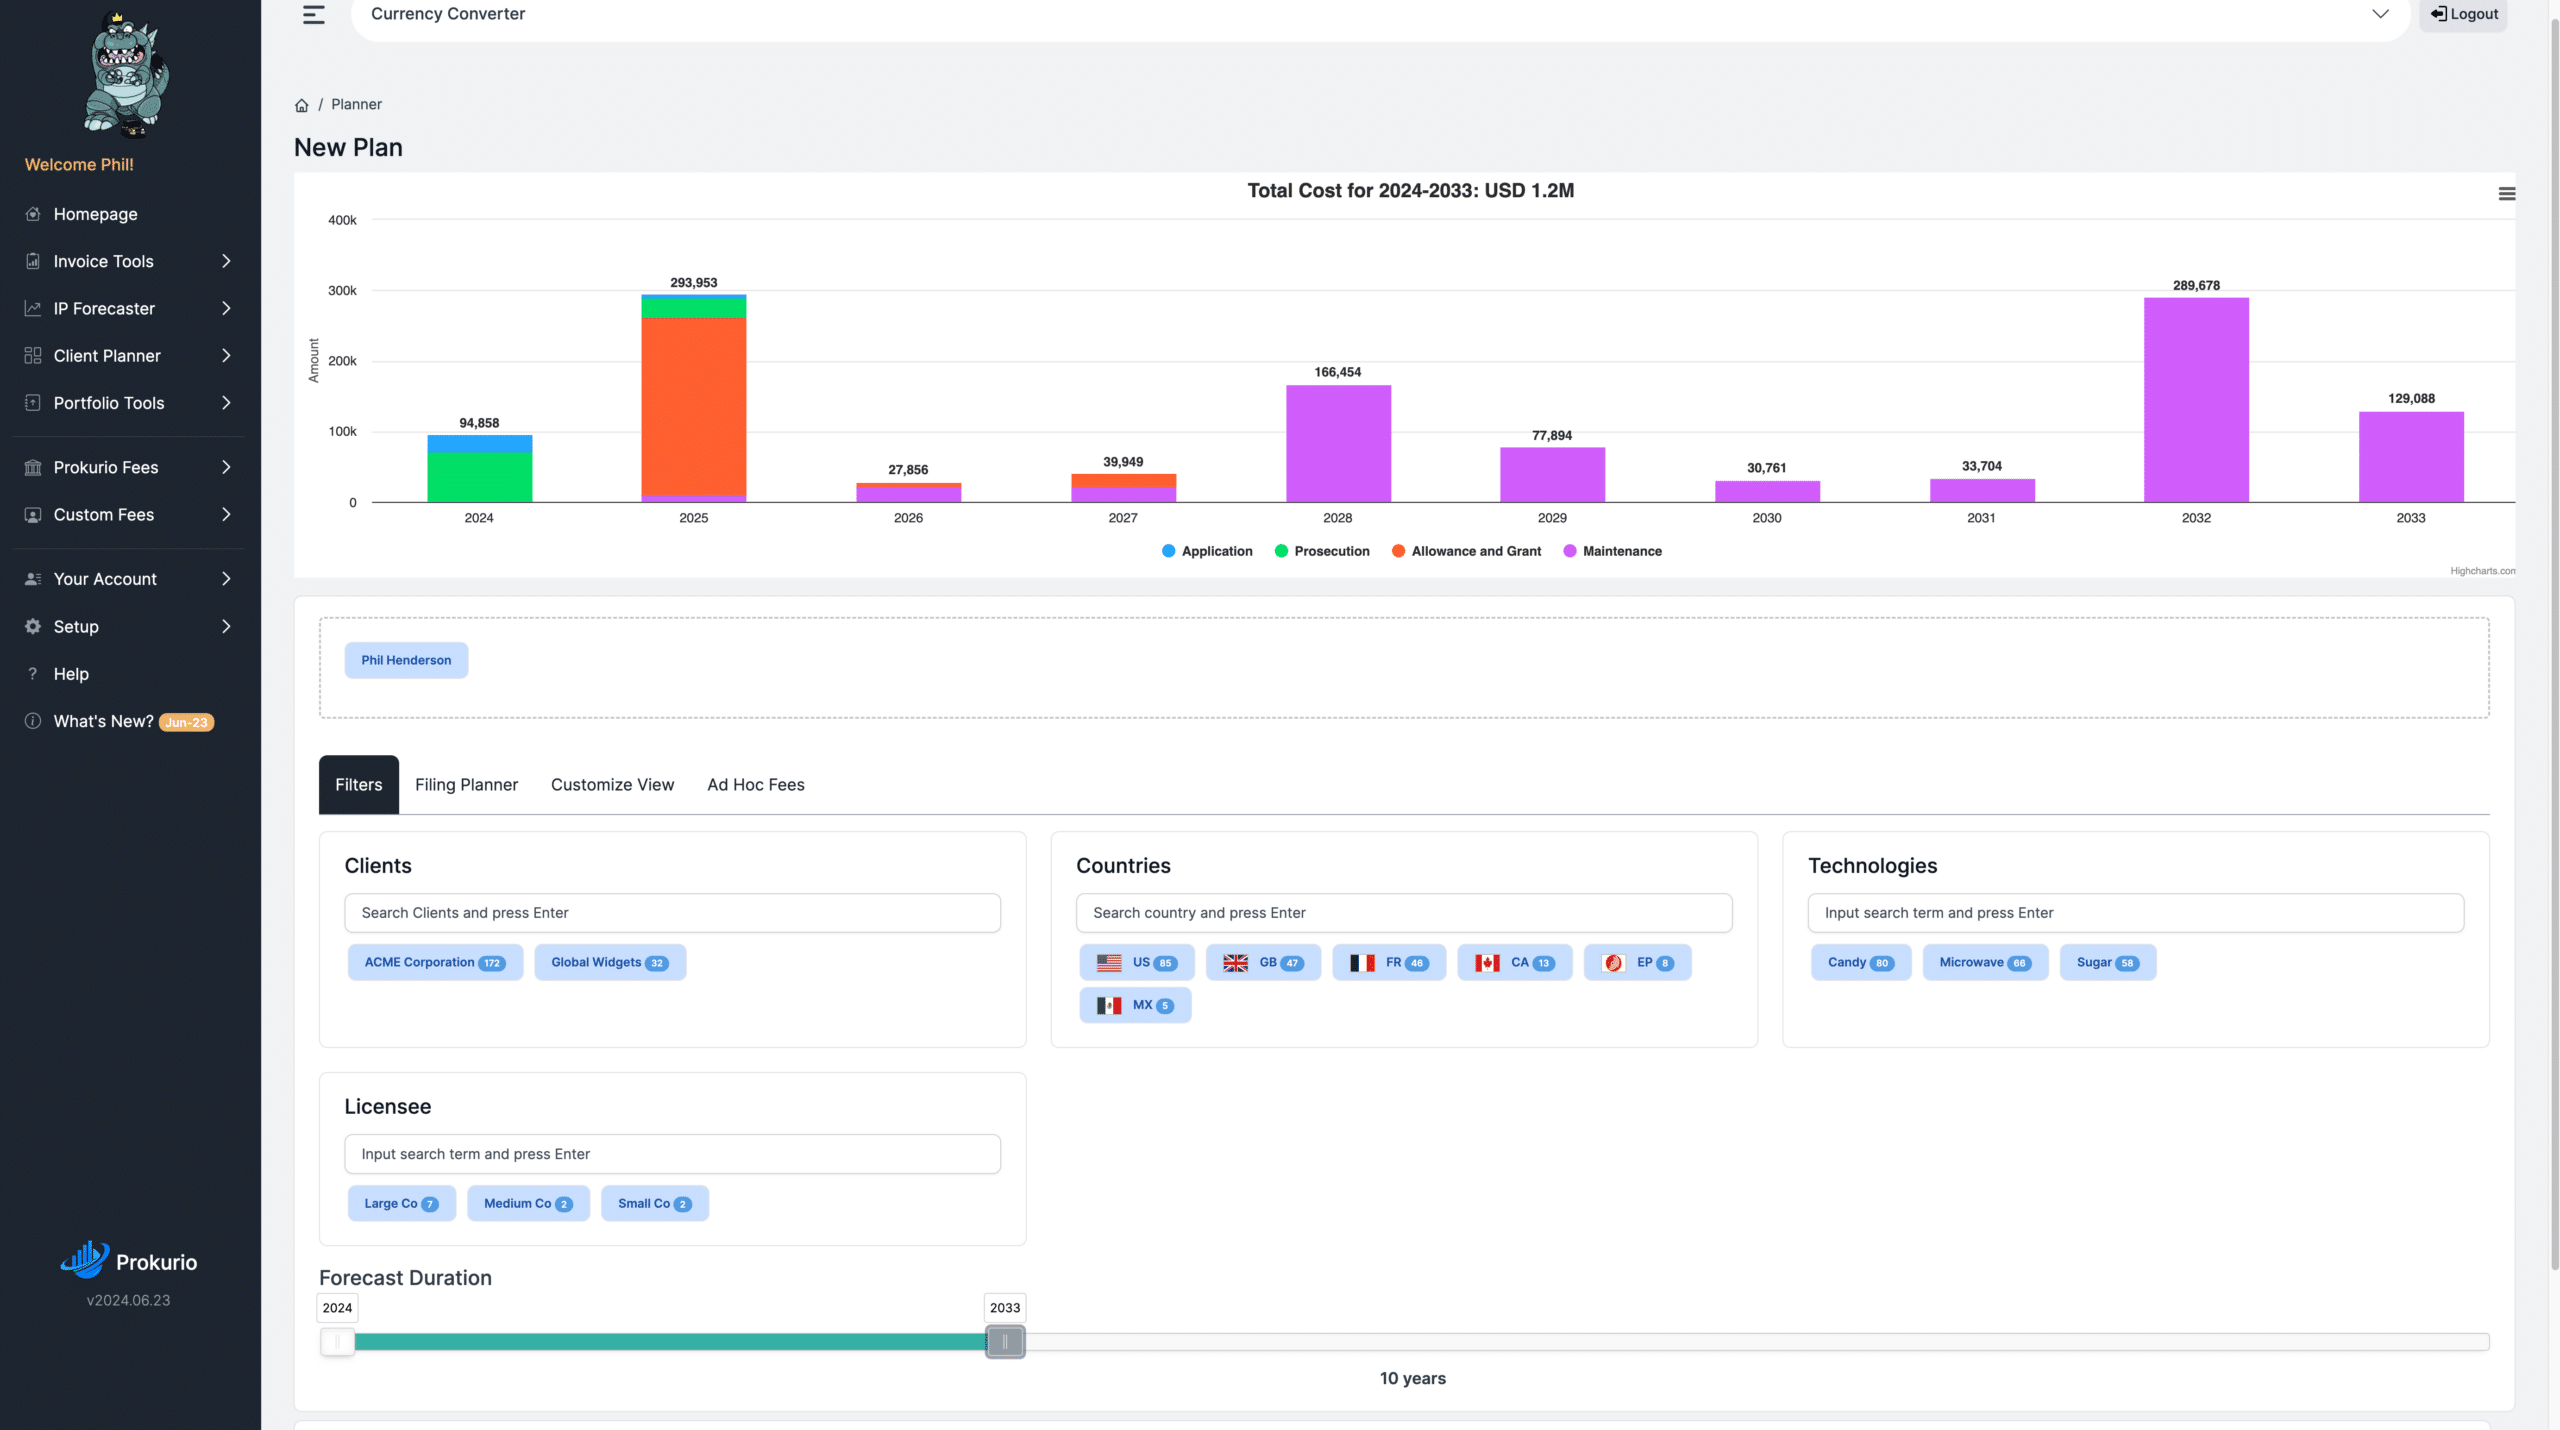The height and width of the screenshot is (1430, 2560).
Task: Toggle Maintenance series in chart legend
Action: click(1612, 551)
